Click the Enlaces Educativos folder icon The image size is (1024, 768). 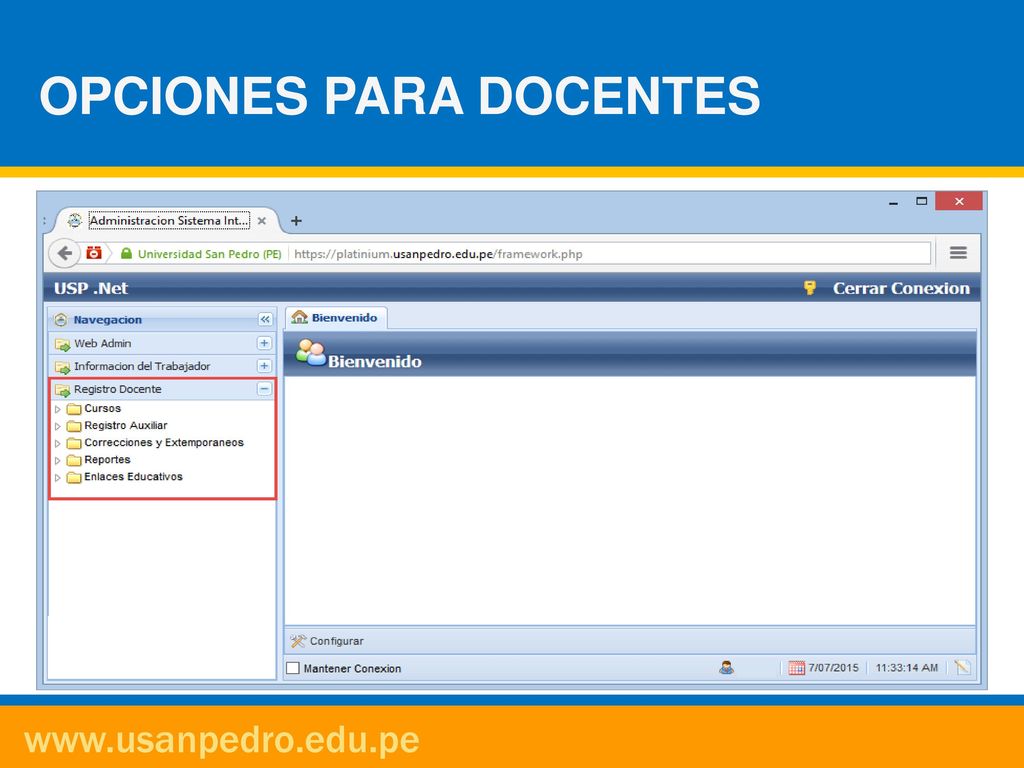coord(74,477)
